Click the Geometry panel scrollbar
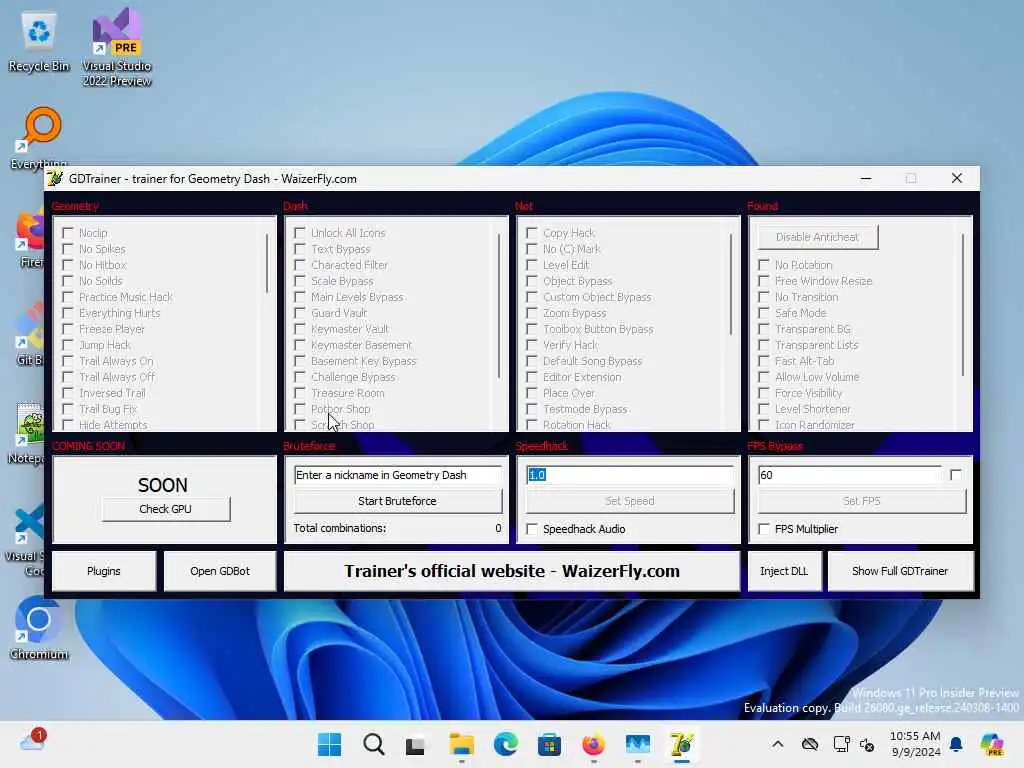This screenshot has width=1024, height=768. [266, 263]
